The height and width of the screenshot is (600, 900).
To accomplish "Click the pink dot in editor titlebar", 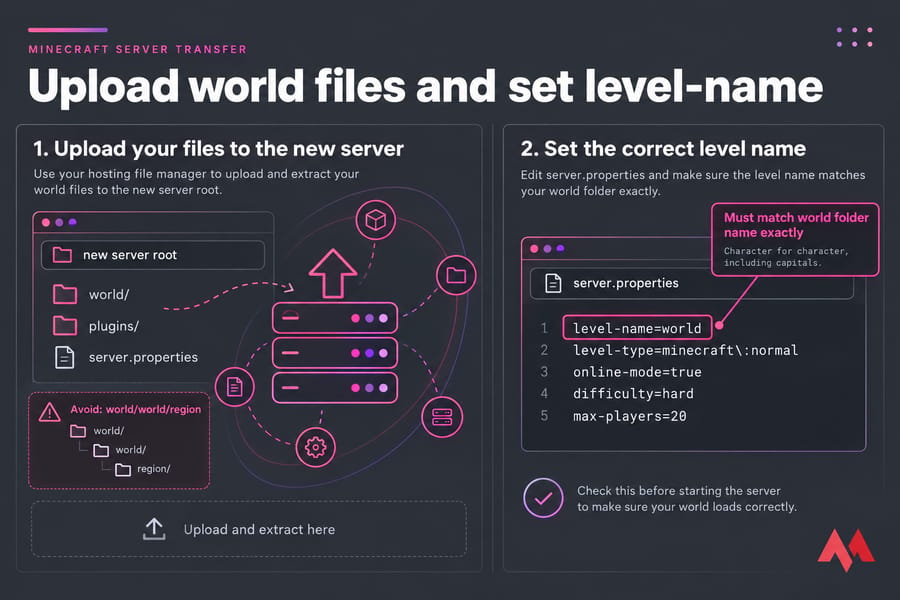I will [x=534, y=249].
